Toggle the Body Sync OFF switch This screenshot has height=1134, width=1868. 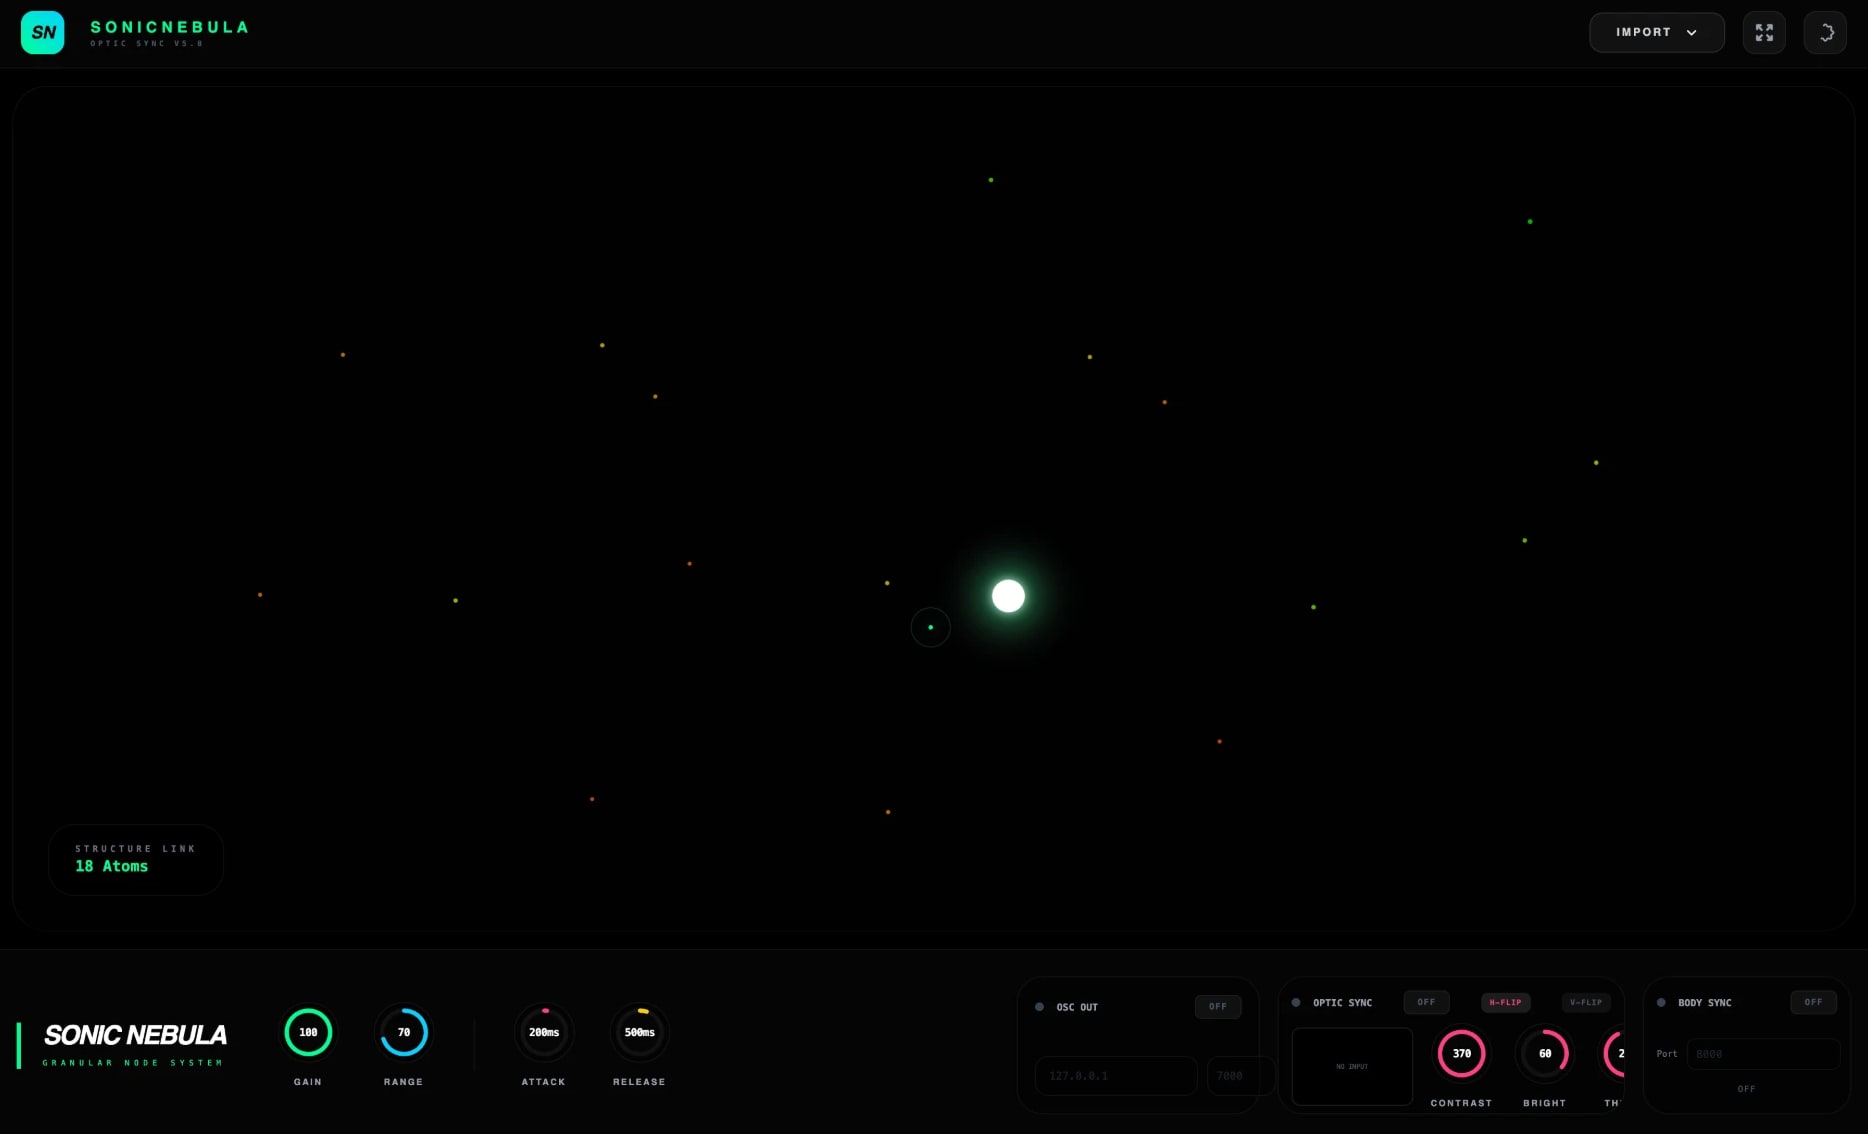(1813, 1002)
